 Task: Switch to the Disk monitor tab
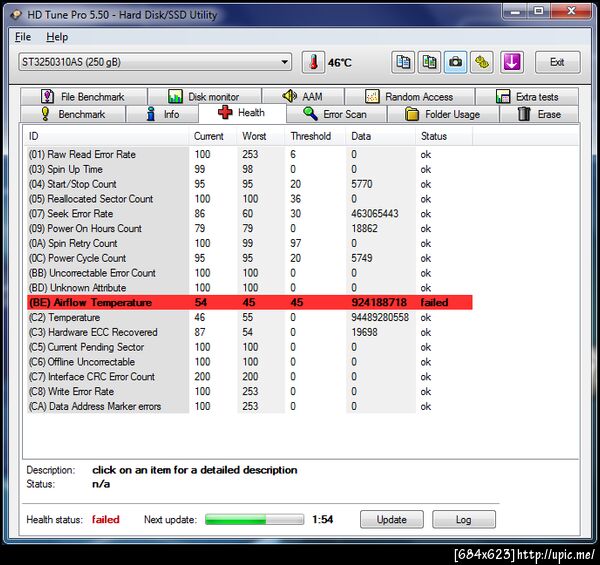click(205, 96)
